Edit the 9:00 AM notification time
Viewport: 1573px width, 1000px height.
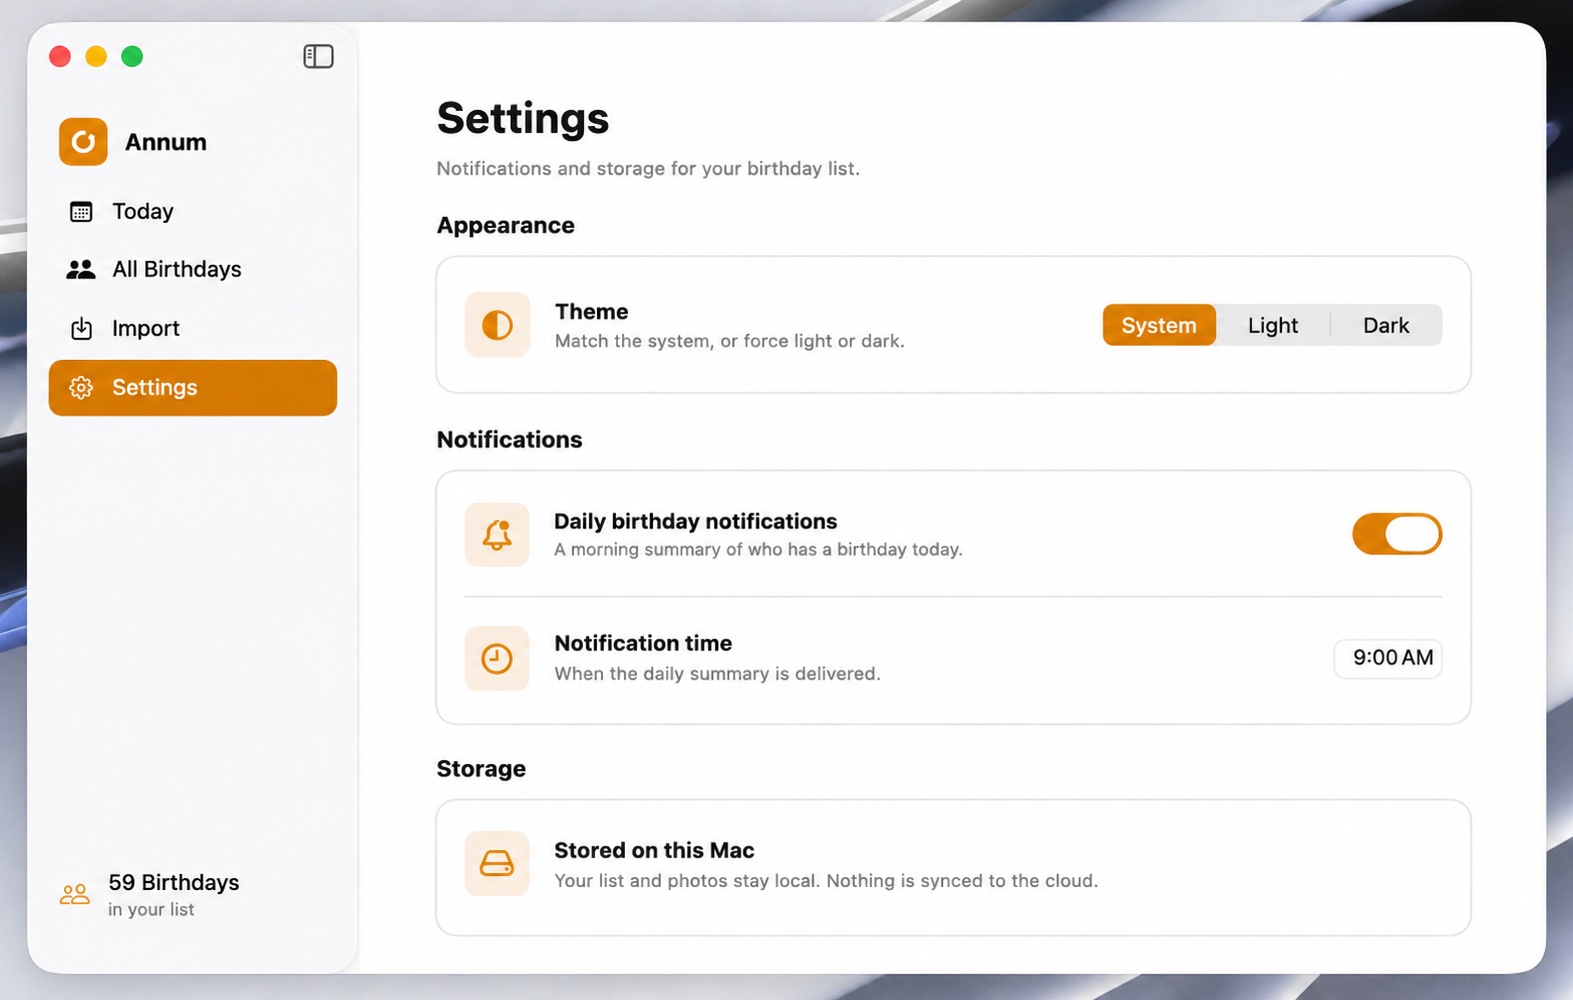click(1388, 658)
